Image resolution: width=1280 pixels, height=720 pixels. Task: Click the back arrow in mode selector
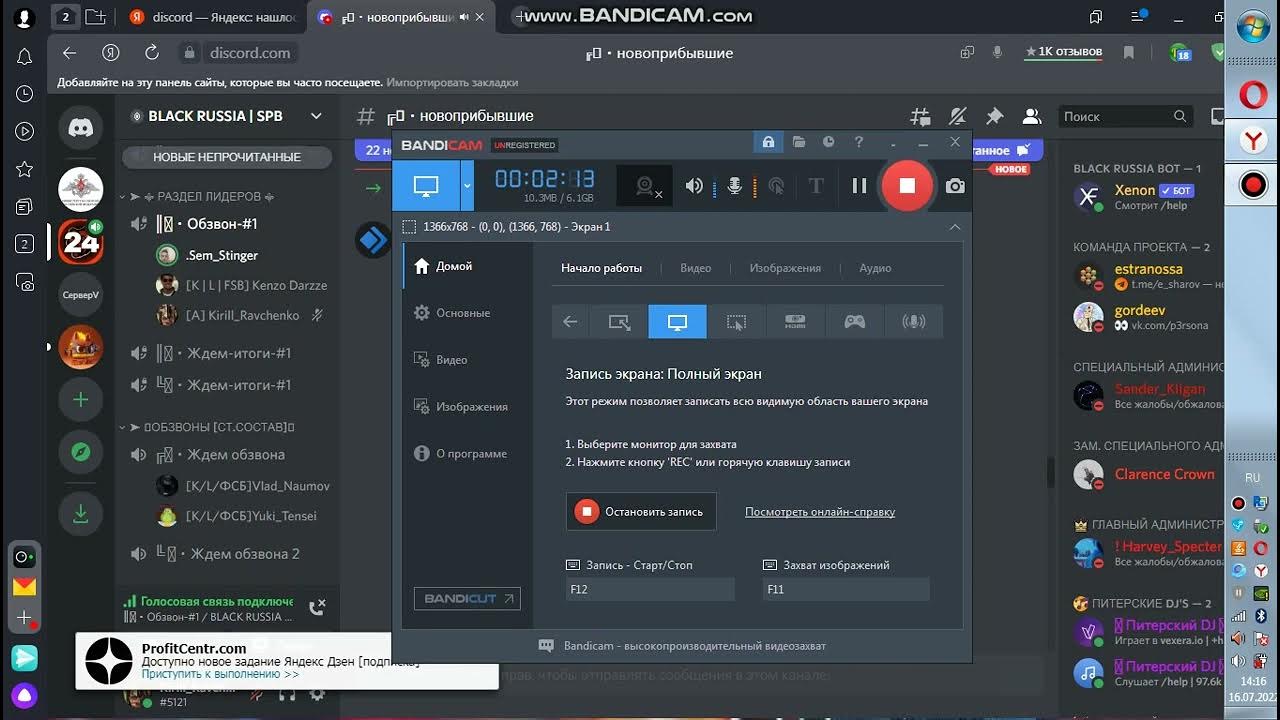[x=570, y=322]
